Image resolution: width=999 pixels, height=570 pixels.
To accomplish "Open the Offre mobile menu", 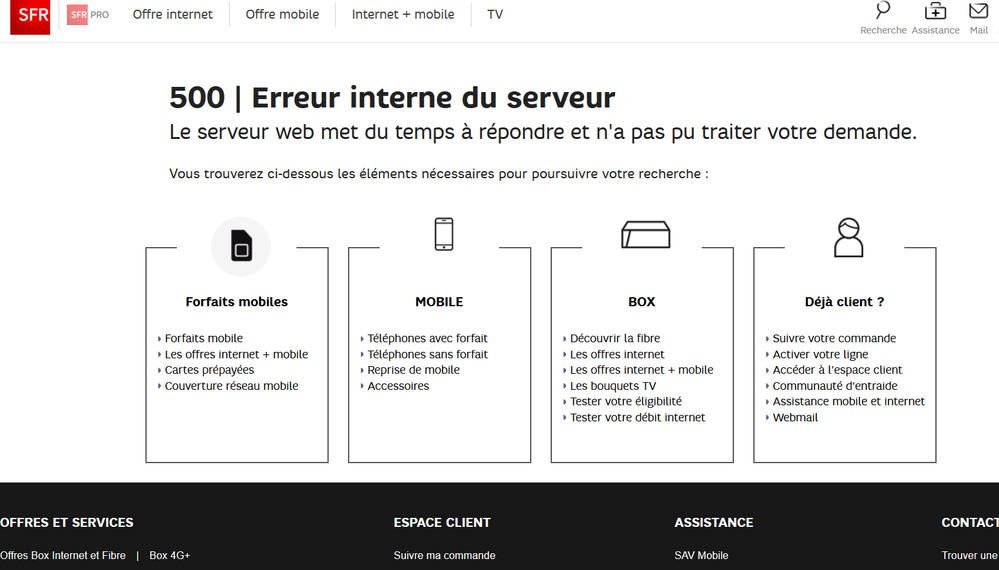I will click(x=282, y=15).
